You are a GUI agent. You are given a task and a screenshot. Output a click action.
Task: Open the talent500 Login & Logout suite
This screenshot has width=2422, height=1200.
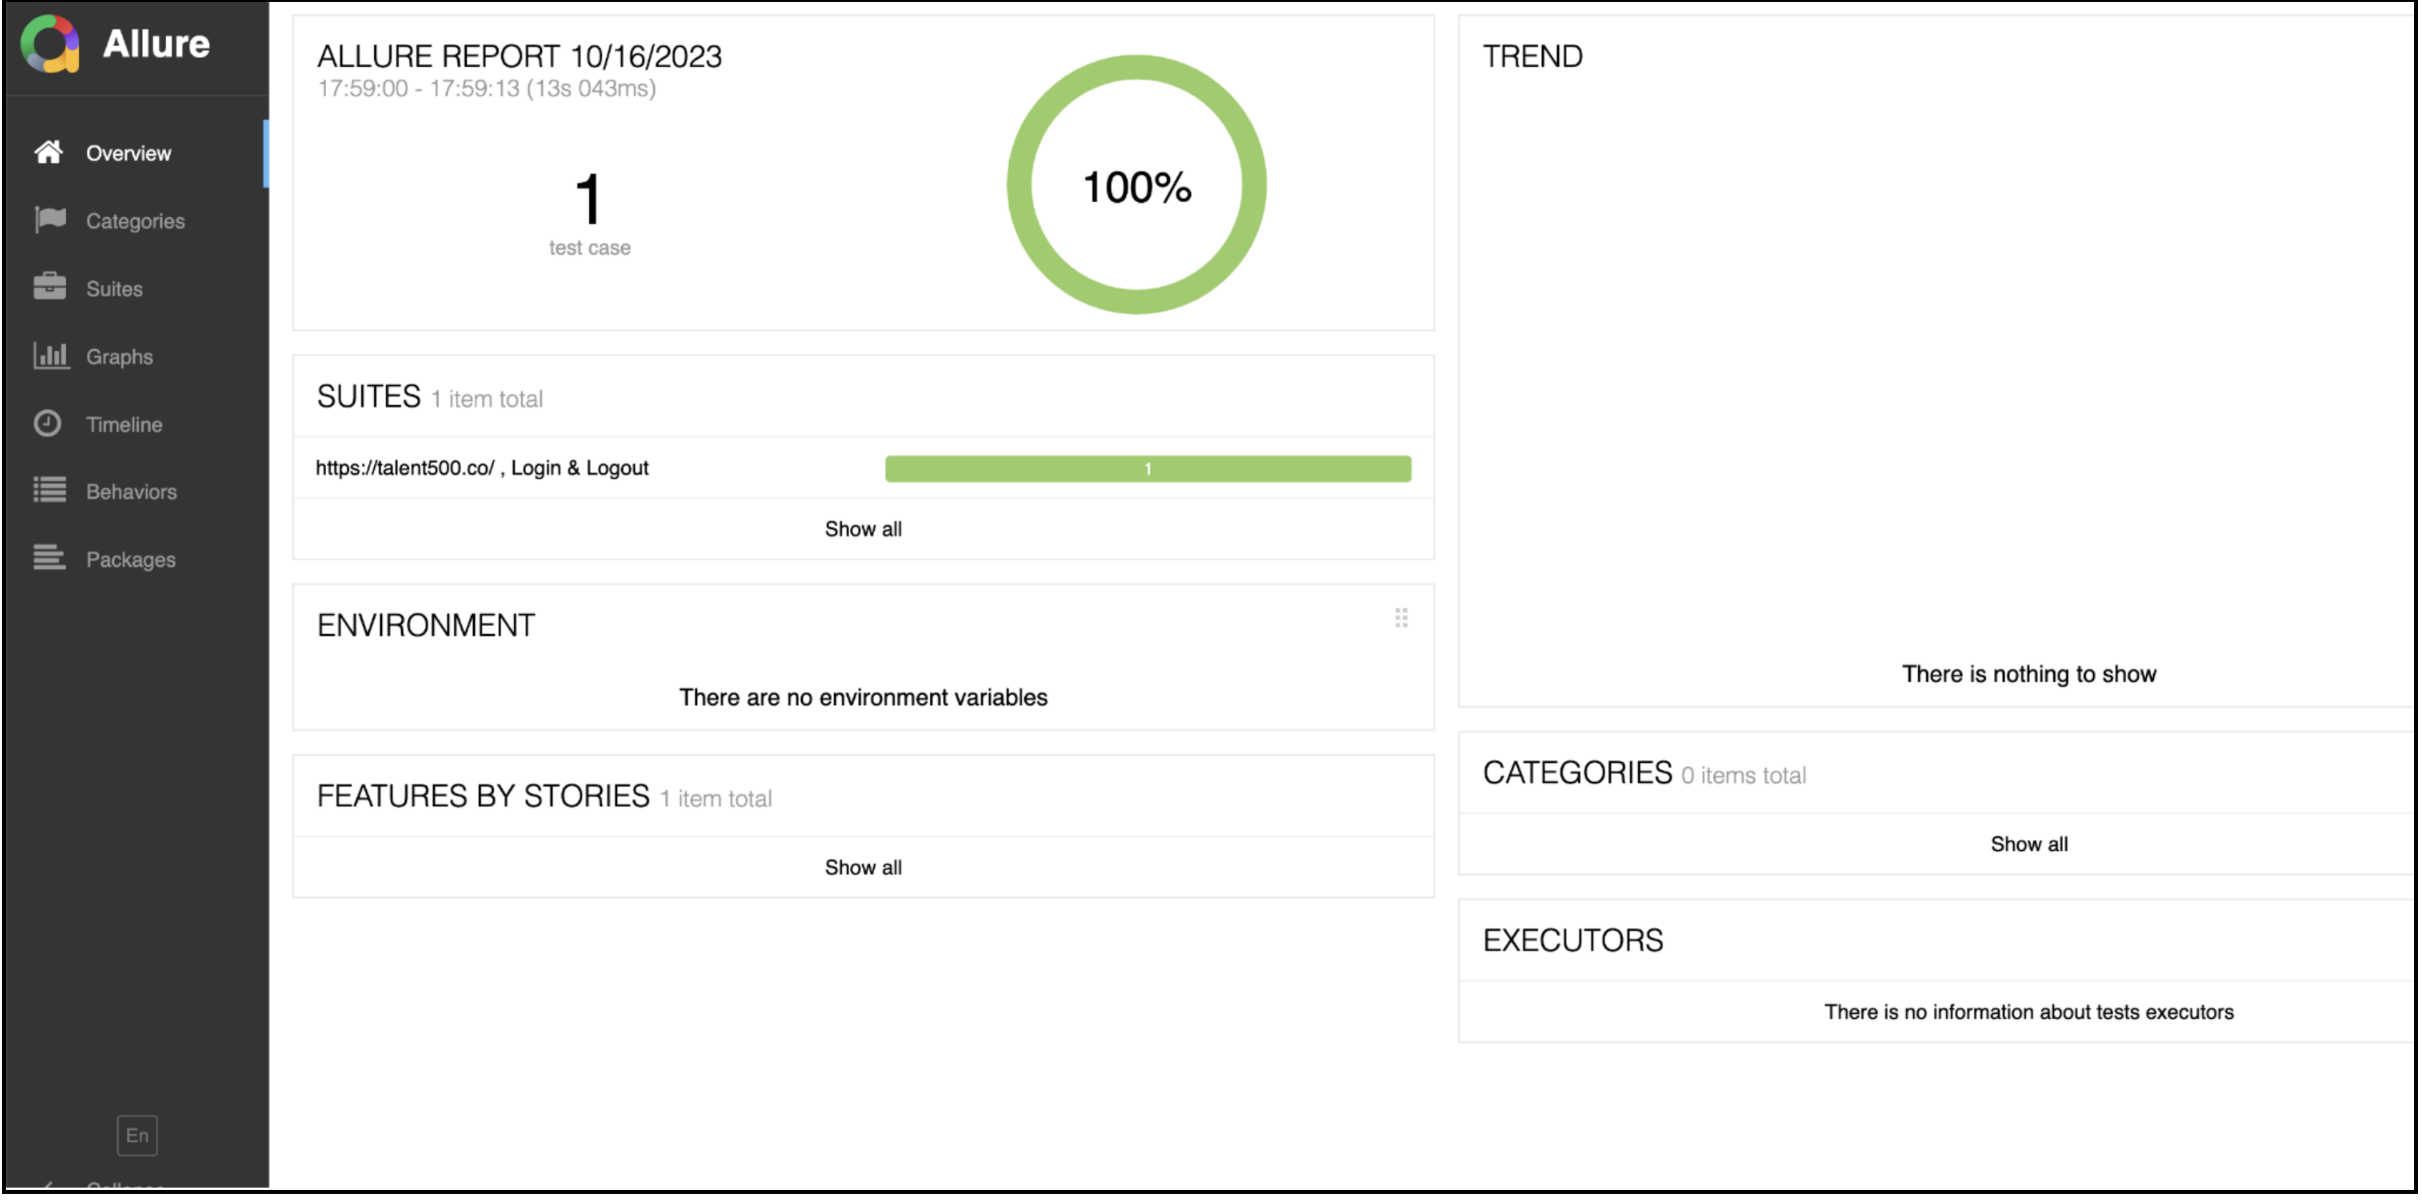pyautogui.click(x=482, y=468)
